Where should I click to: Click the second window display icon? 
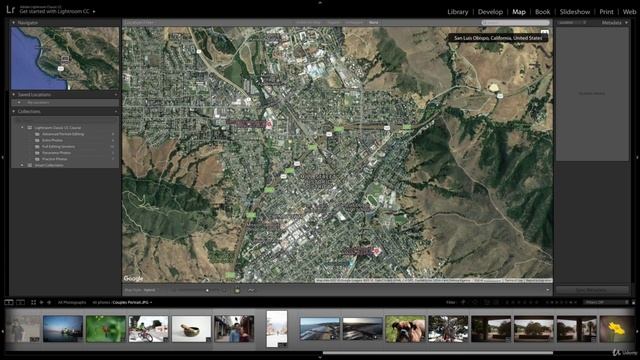pyautogui.click(x=20, y=302)
